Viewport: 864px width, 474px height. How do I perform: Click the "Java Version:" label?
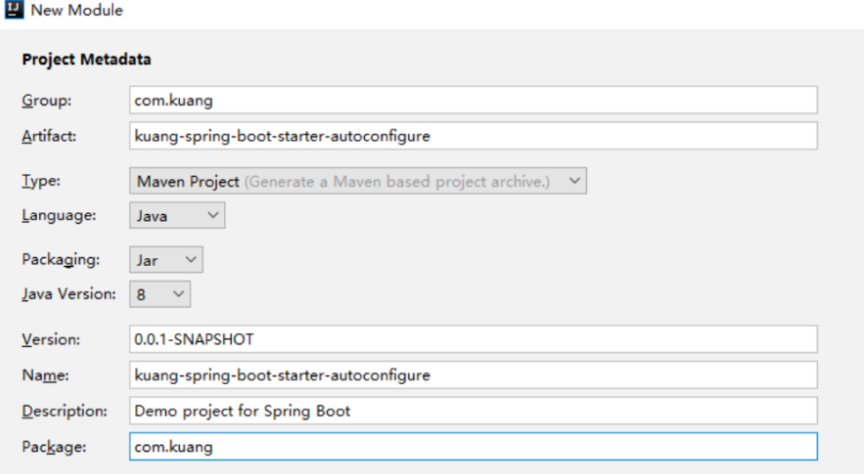(x=68, y=294)
